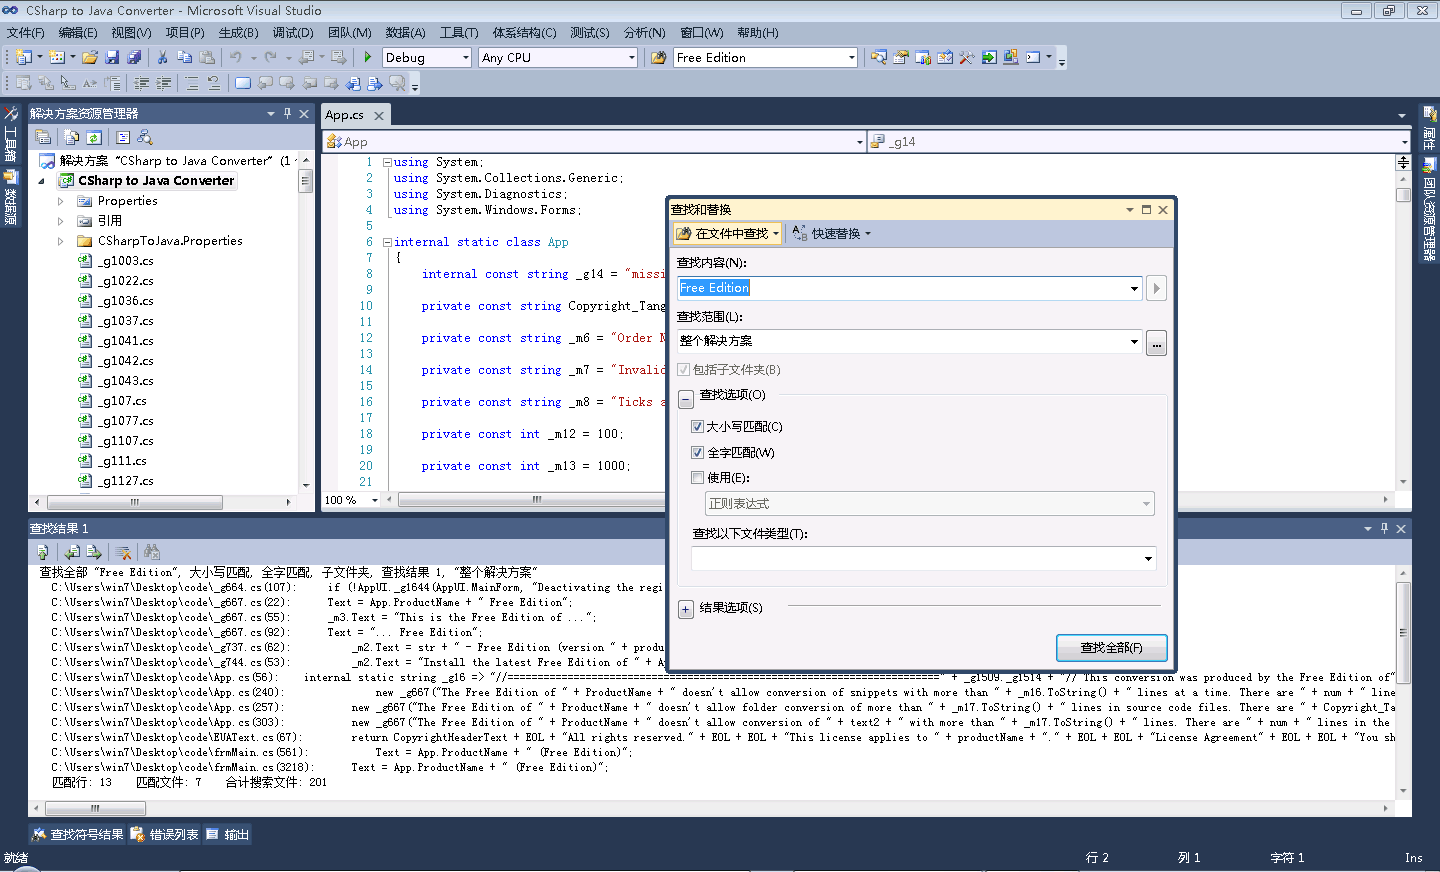Open the Toolbox hammer-and-wrench icon
This screenshot has height=872, width=1440.
click(x=967, y=58)
